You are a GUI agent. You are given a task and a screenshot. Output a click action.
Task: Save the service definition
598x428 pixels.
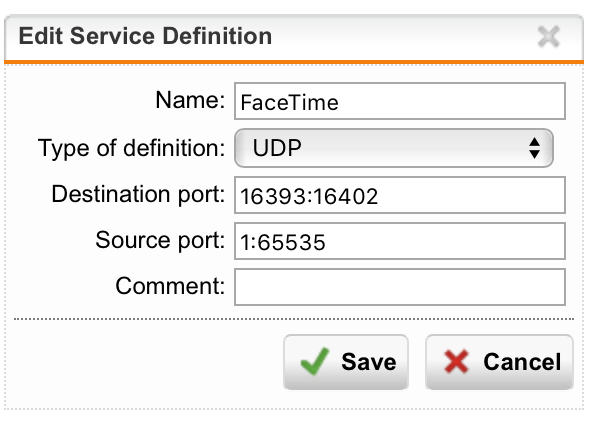tap(346, 362)
